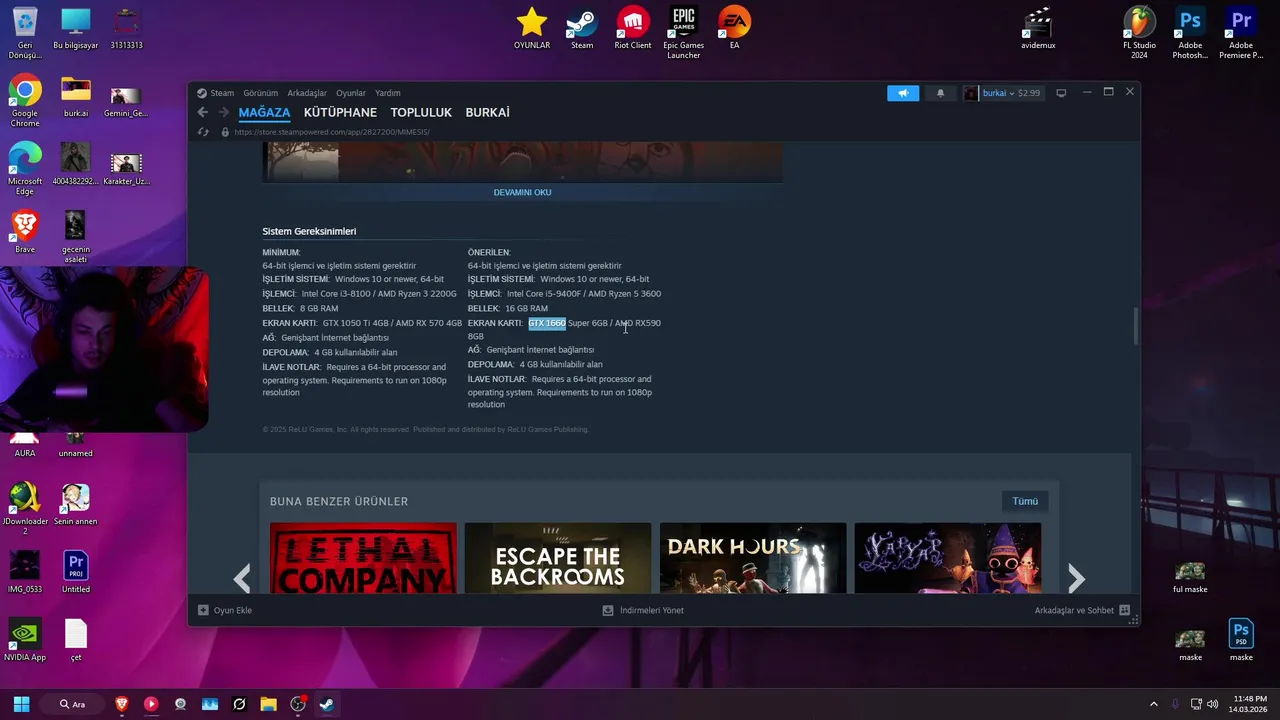1280x720 pixels.
Task: Open the NVIDIA App desktop shortcut
Action: (x=25, y=640)
